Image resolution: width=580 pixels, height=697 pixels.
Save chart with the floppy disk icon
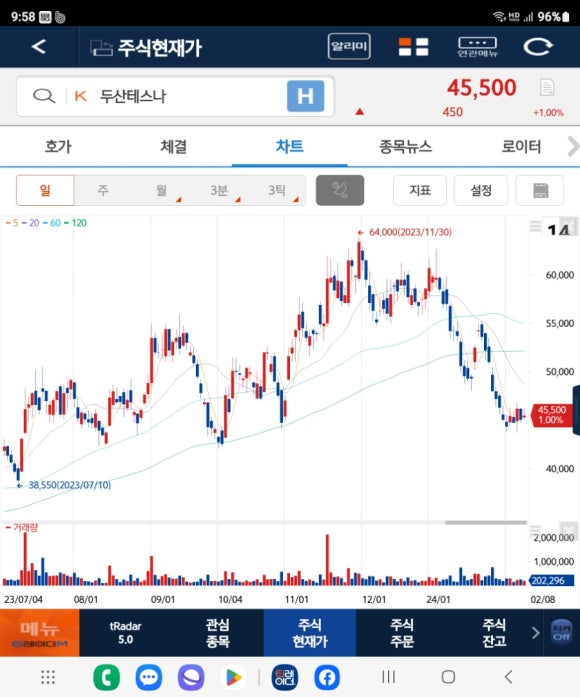click(540, 190)
